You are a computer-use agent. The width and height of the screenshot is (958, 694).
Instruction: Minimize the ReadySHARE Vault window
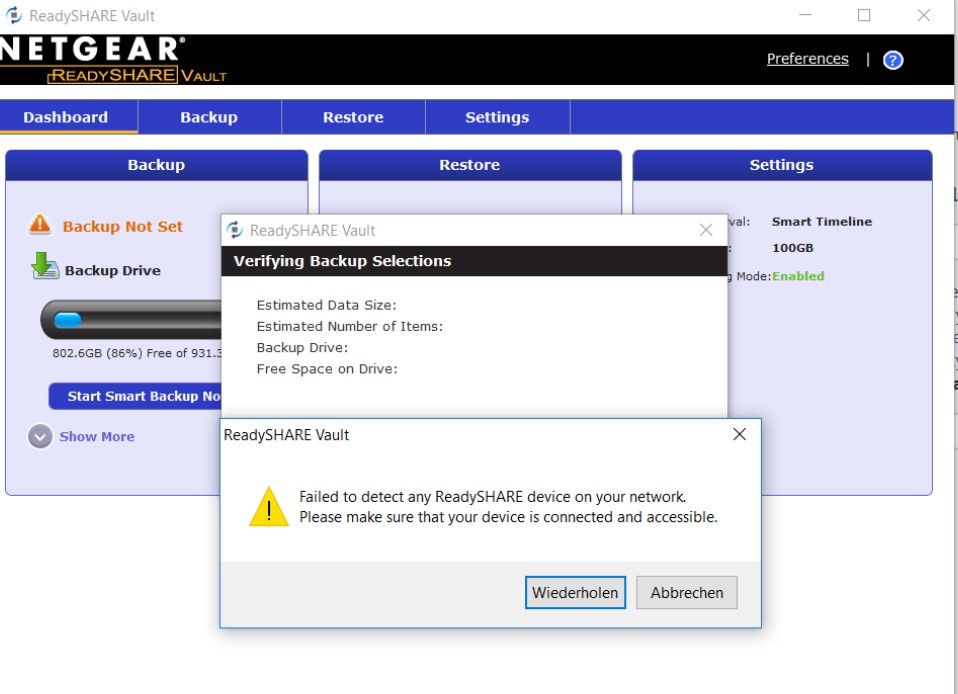pyautogui.click(x=806, y=15)
